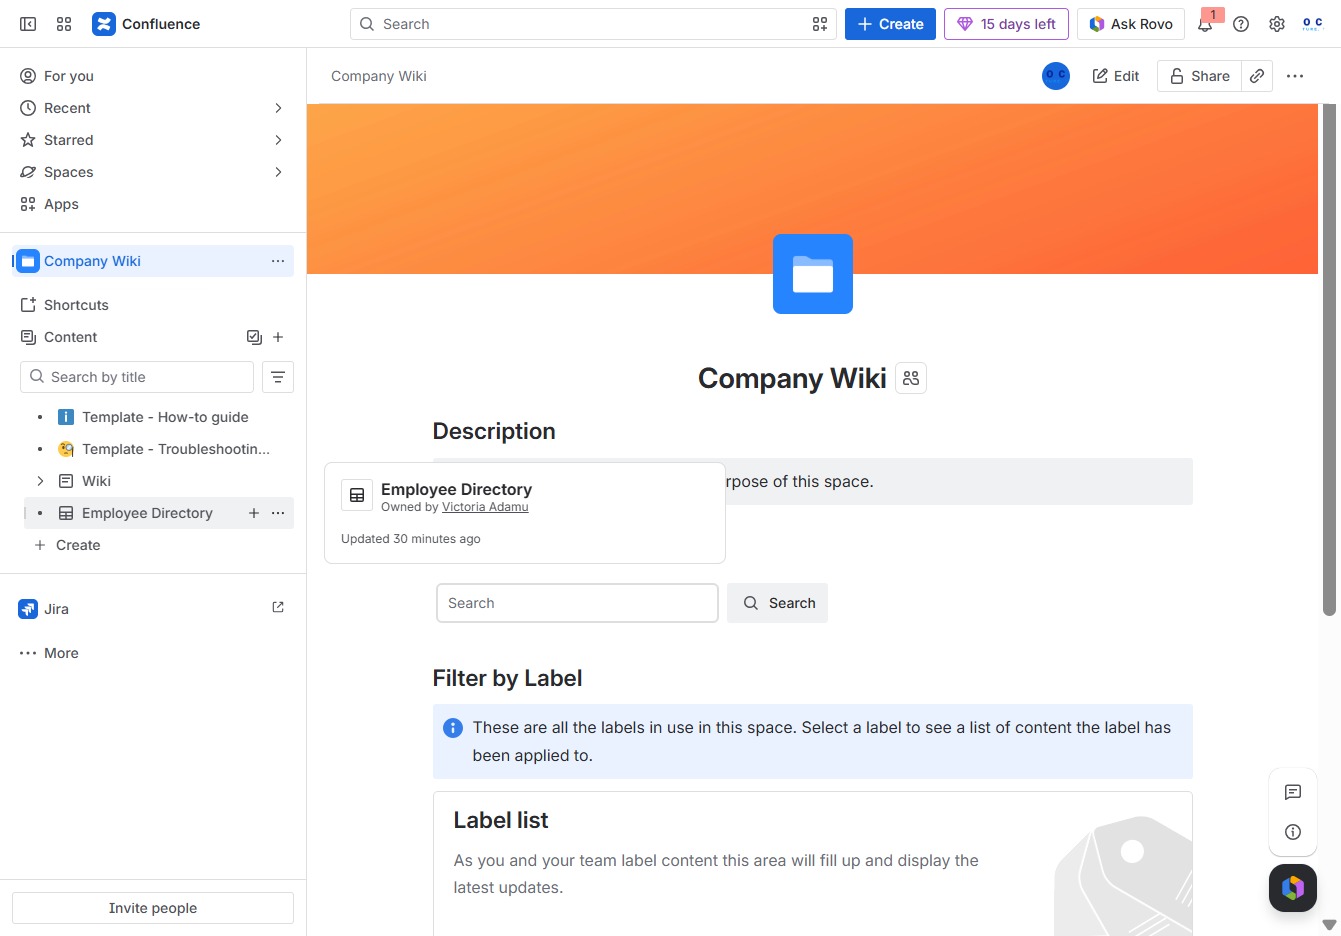
Task: Click the team icon beside Company Wiki title
Action: point(911,378)
